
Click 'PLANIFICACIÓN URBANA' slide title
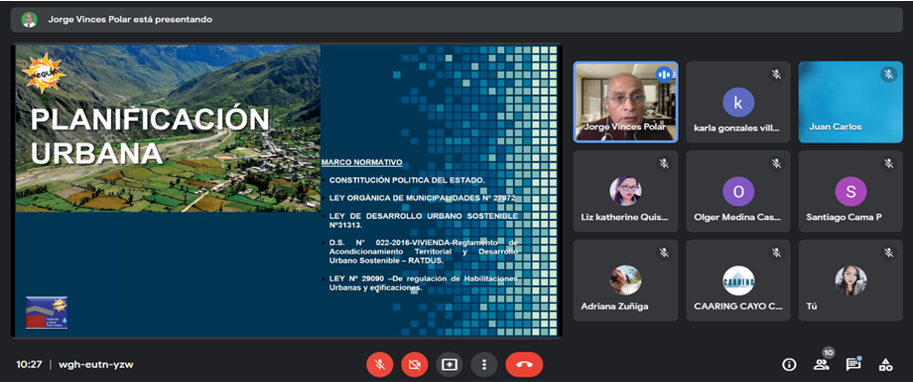click(x=150, y=136)
